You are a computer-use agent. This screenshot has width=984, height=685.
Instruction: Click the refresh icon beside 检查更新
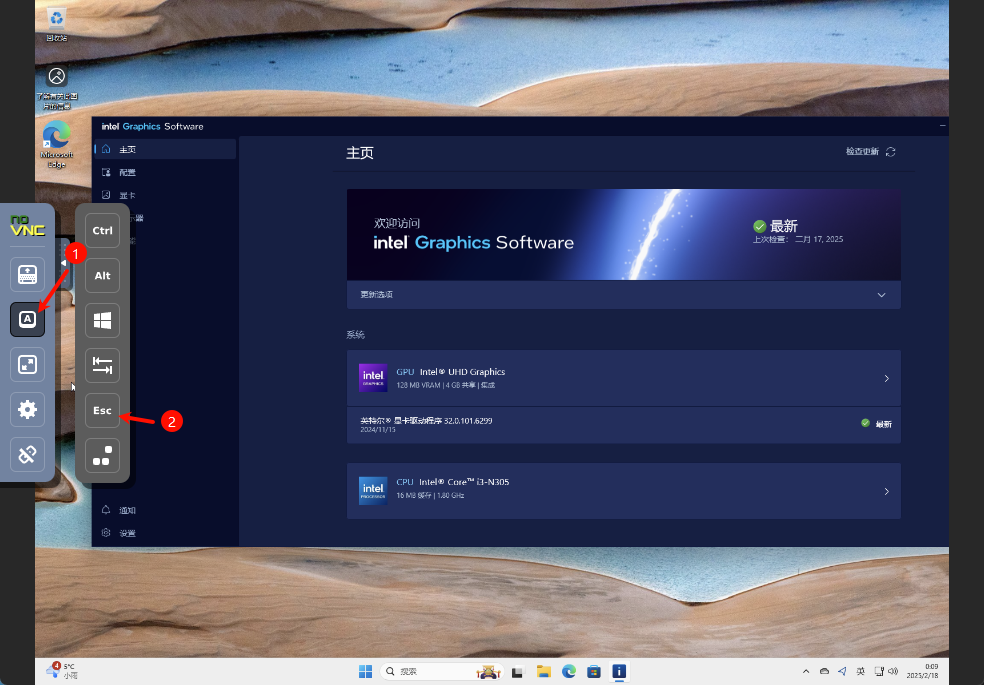point(890,152)
